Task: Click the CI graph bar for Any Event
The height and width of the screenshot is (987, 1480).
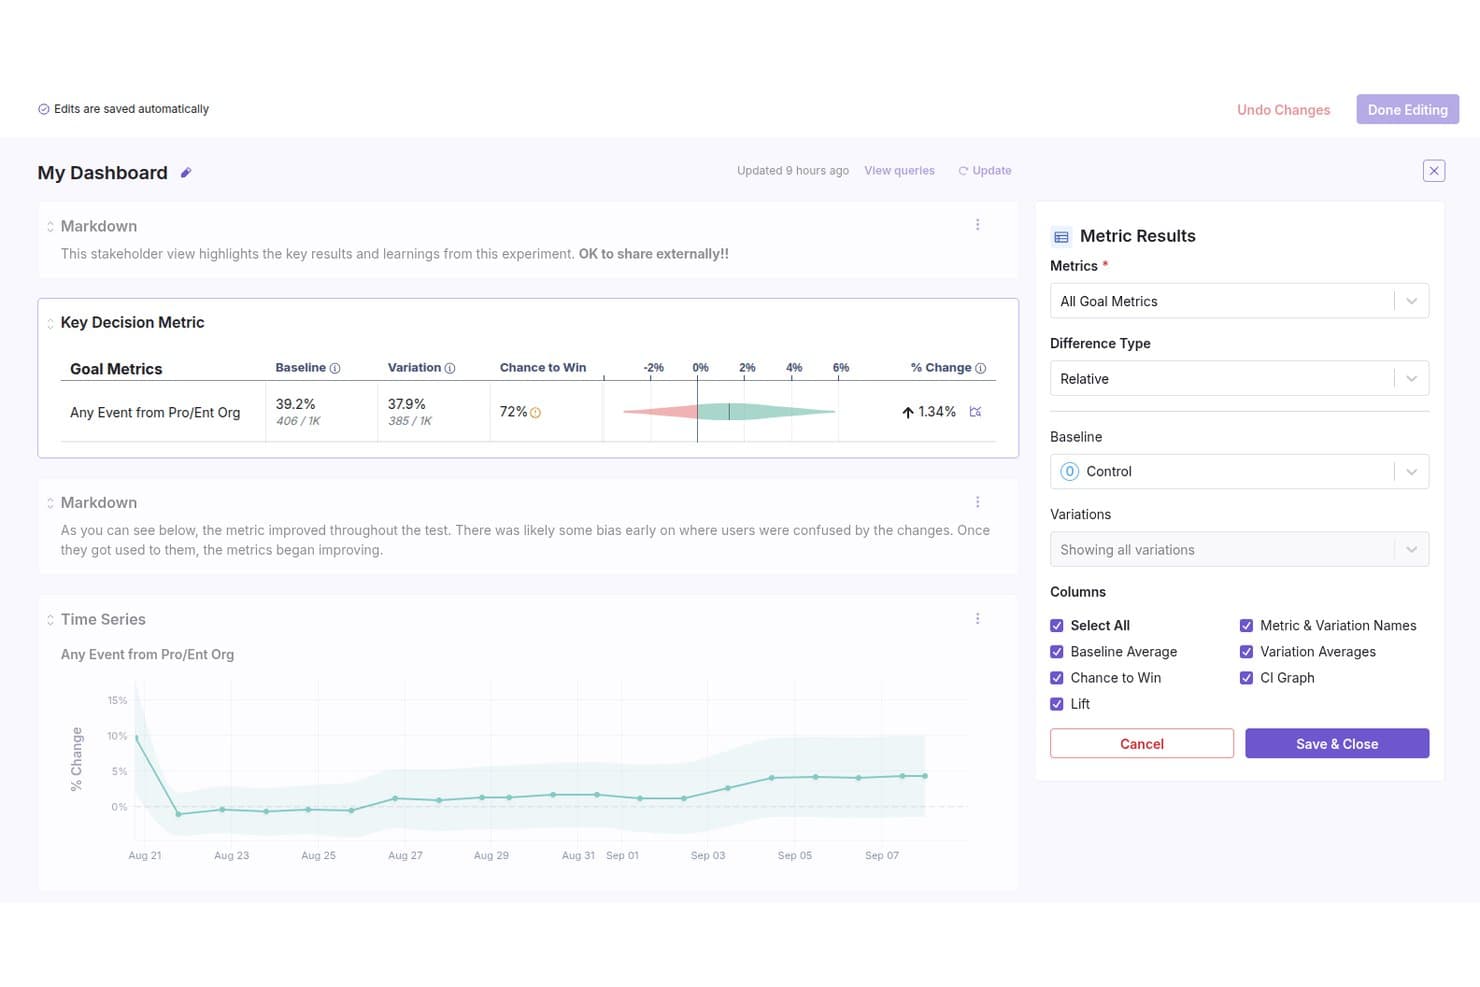Action: [x=729, y=412]
